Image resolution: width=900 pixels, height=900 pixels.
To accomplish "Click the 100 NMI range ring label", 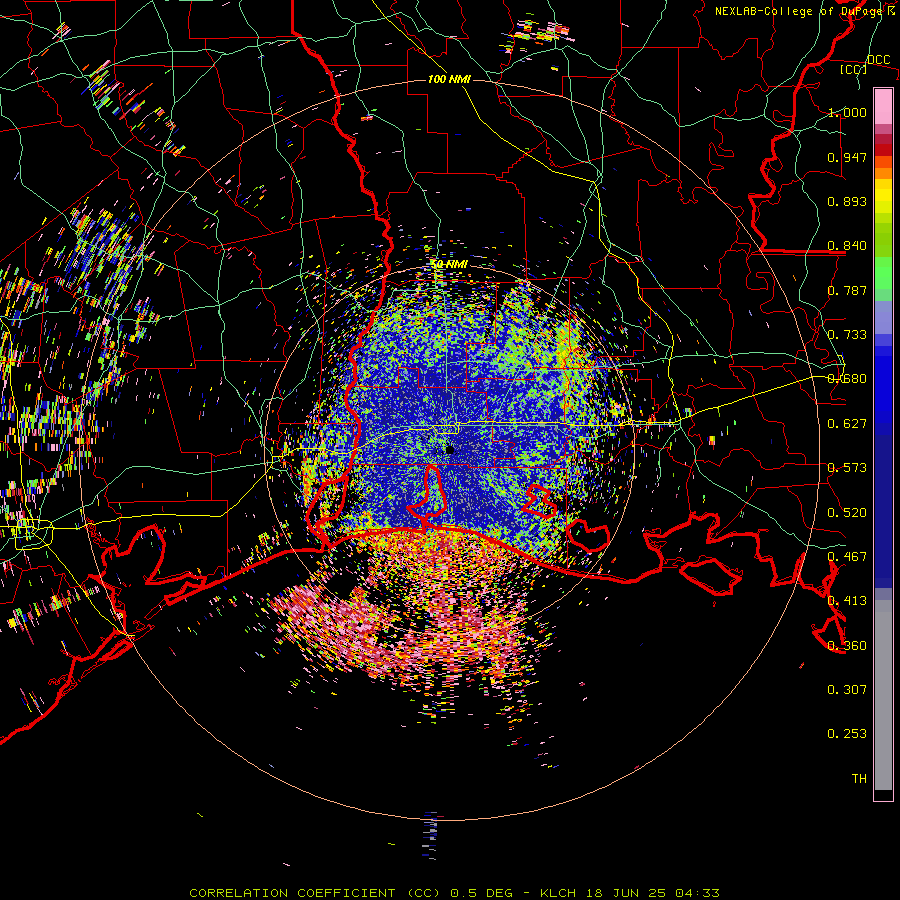I will coord(449,79).
